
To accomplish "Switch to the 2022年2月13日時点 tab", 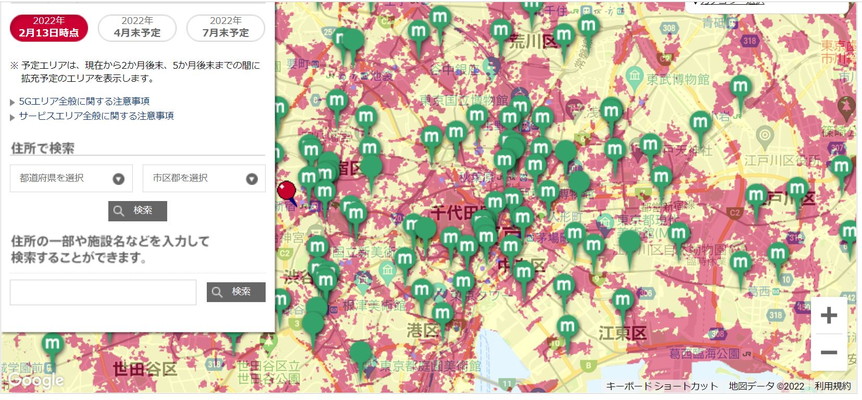I will pos(49,27).
